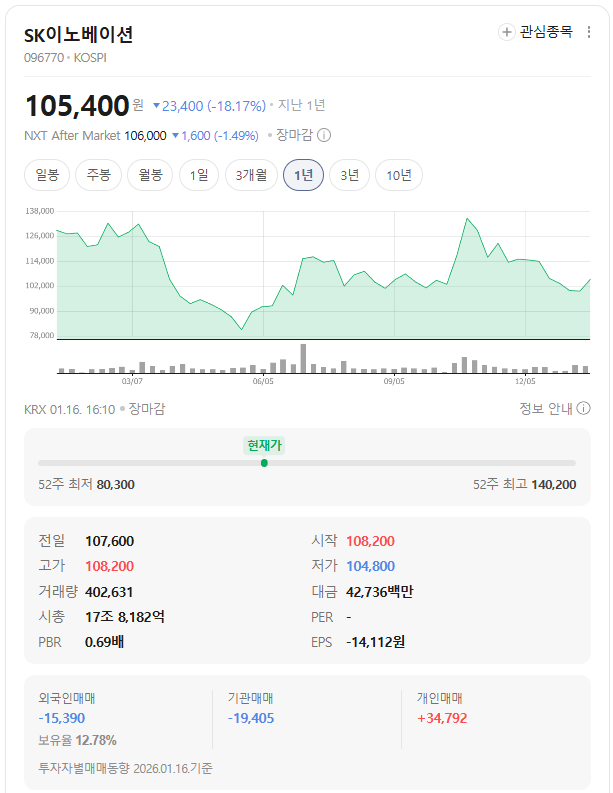Click the tallest volume bar in the chart
The image size is (613, 793).
(x=303, y=358)
